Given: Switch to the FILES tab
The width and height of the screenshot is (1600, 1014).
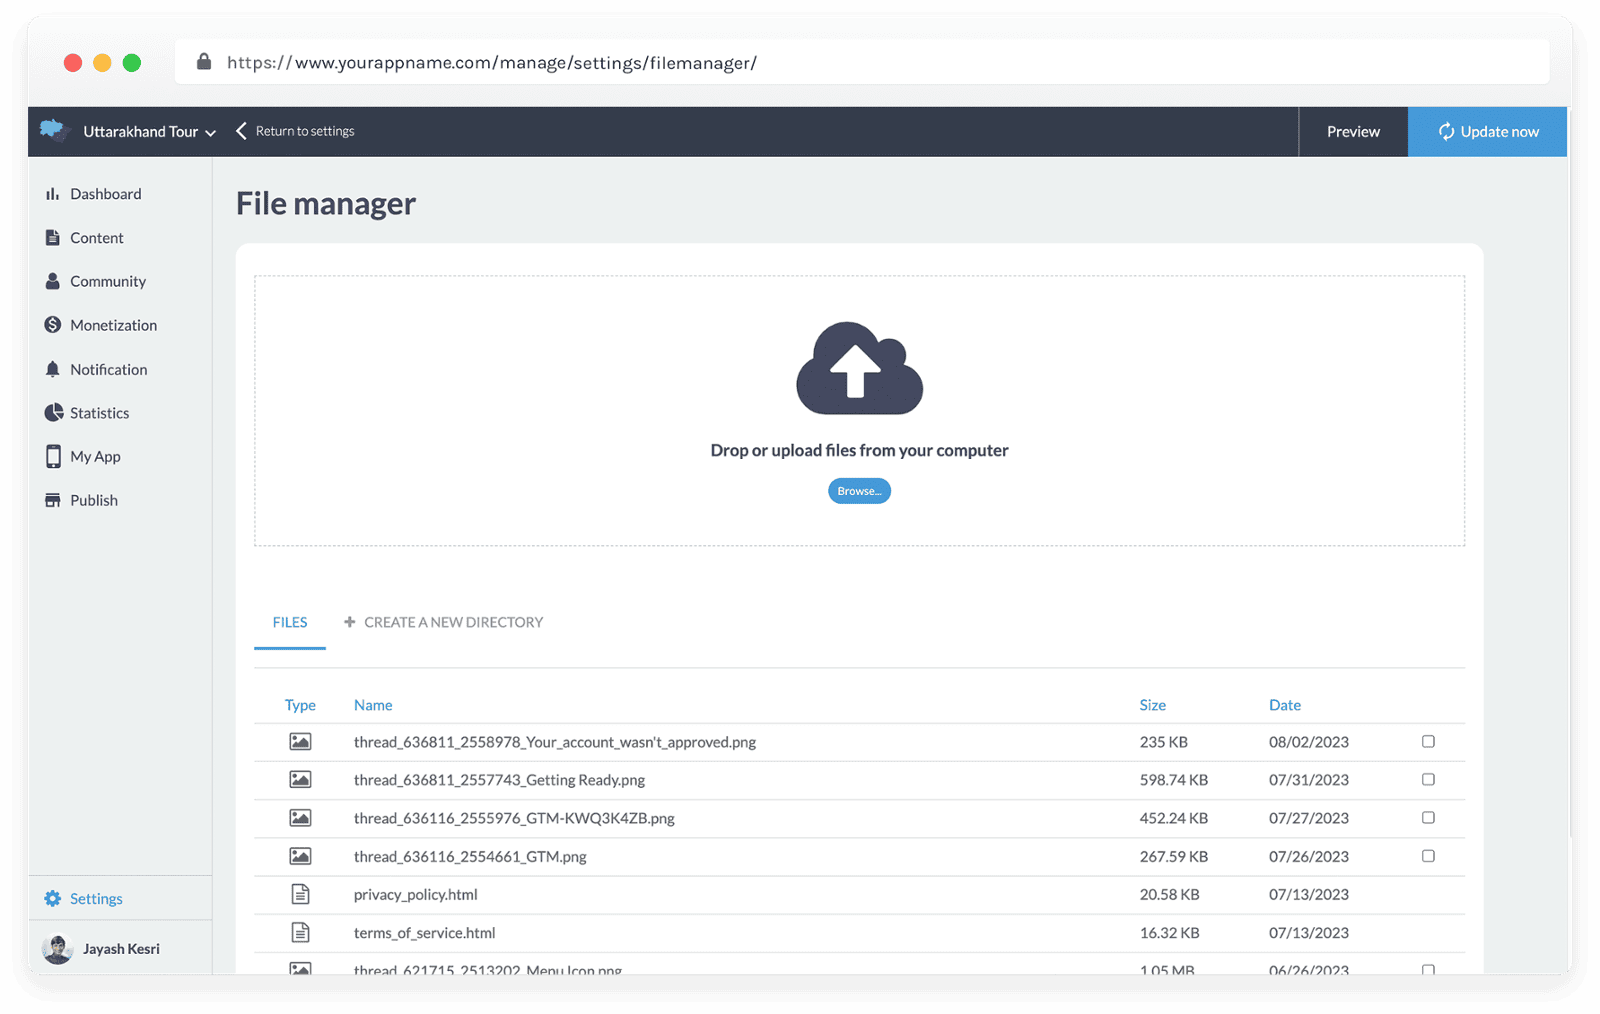Looking at the screenshot, I should pyautogui.click(x=290, y=622).
